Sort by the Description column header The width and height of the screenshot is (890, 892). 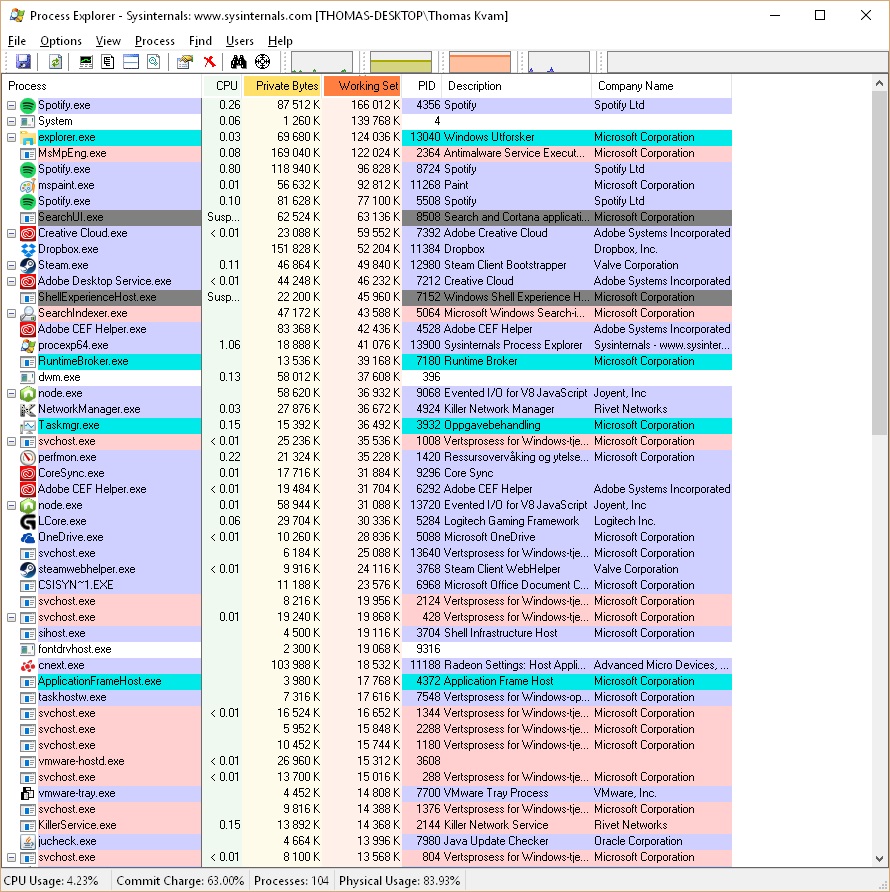point(516,86)
